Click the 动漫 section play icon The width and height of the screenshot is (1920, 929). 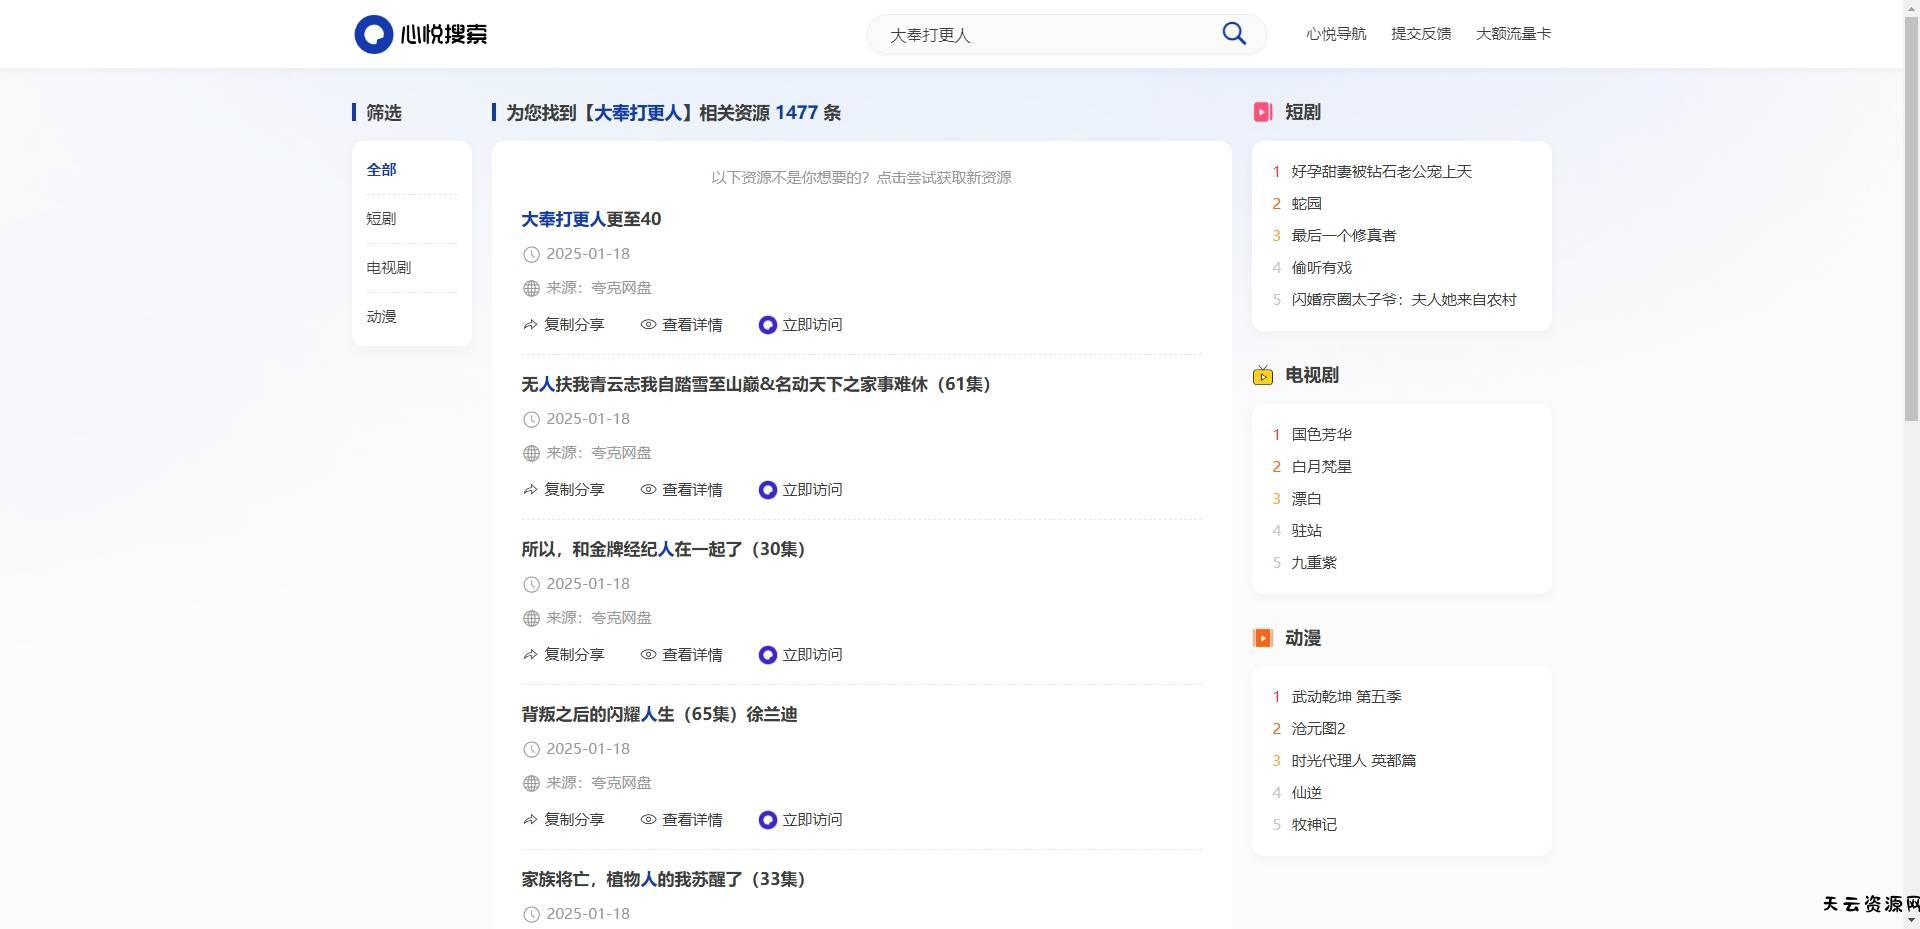(1263, 638)
